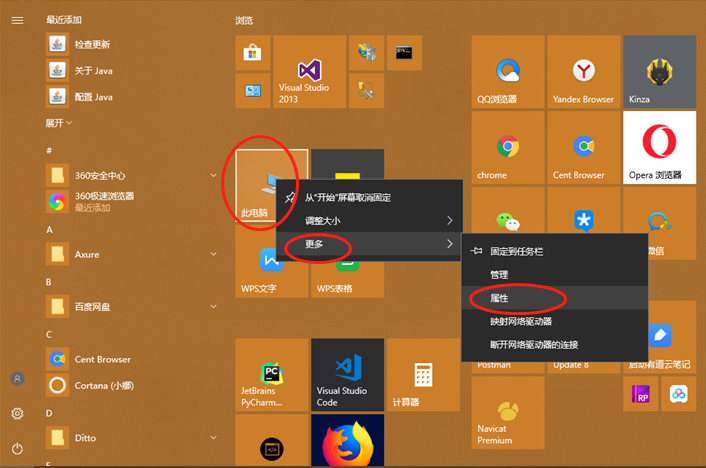Image resolution: width=706 pixels, height=468 pixels.
Task: Launch Firefox tile
Action: 347,441
